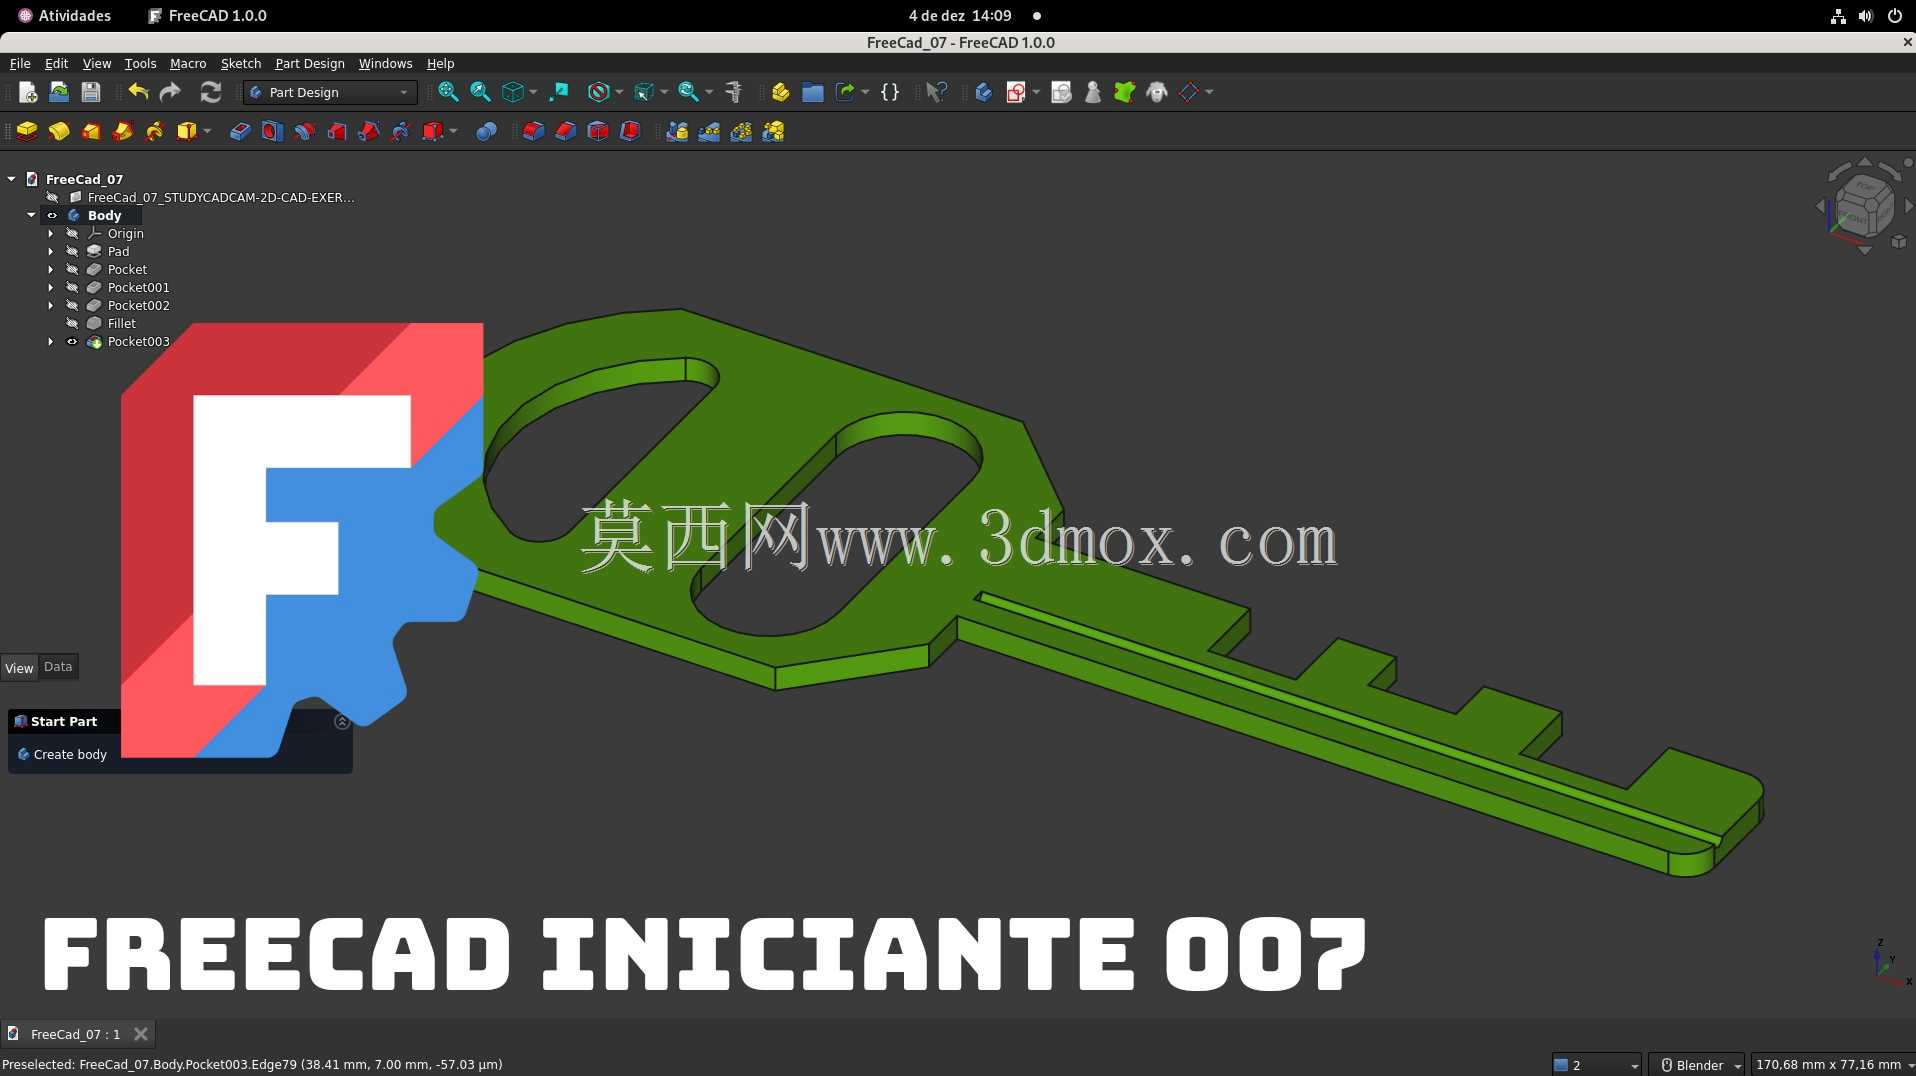
Task: Click the isometric view cube icon
Action: pyautogui.click(x=513, y=92)
